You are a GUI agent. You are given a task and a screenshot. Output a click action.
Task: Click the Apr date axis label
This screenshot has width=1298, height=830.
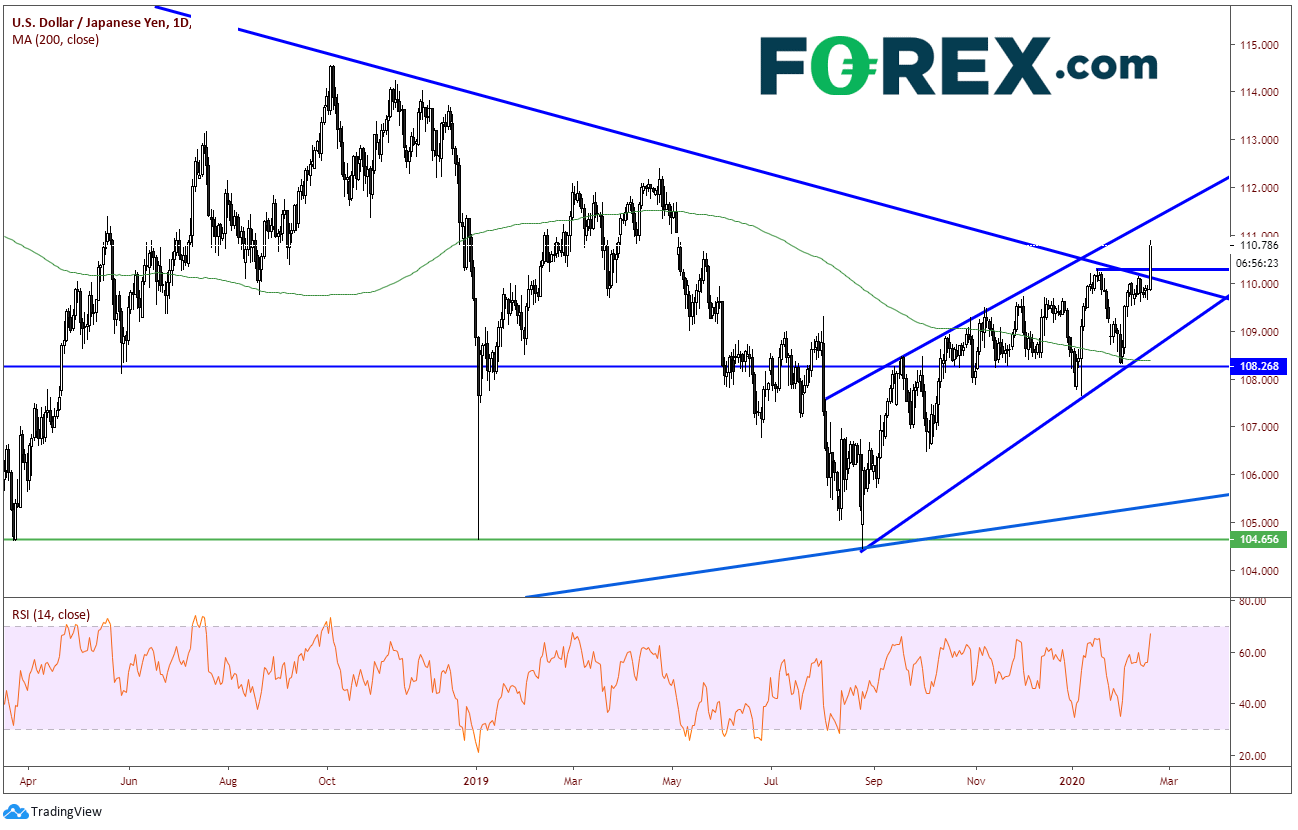(27, 782)
